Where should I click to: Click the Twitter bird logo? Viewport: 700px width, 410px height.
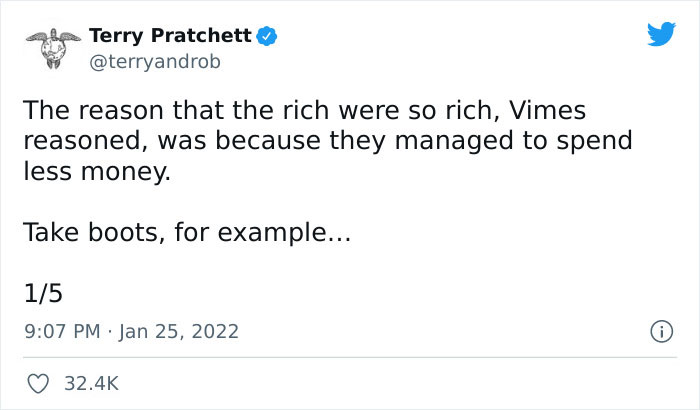[661, 36]
